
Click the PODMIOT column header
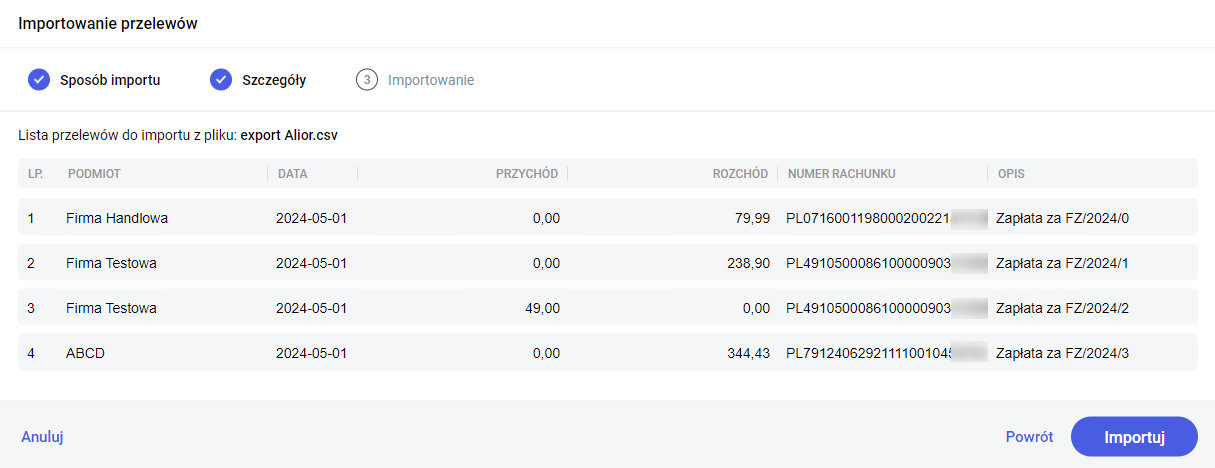pyautogui.click(x=94, y=174)
